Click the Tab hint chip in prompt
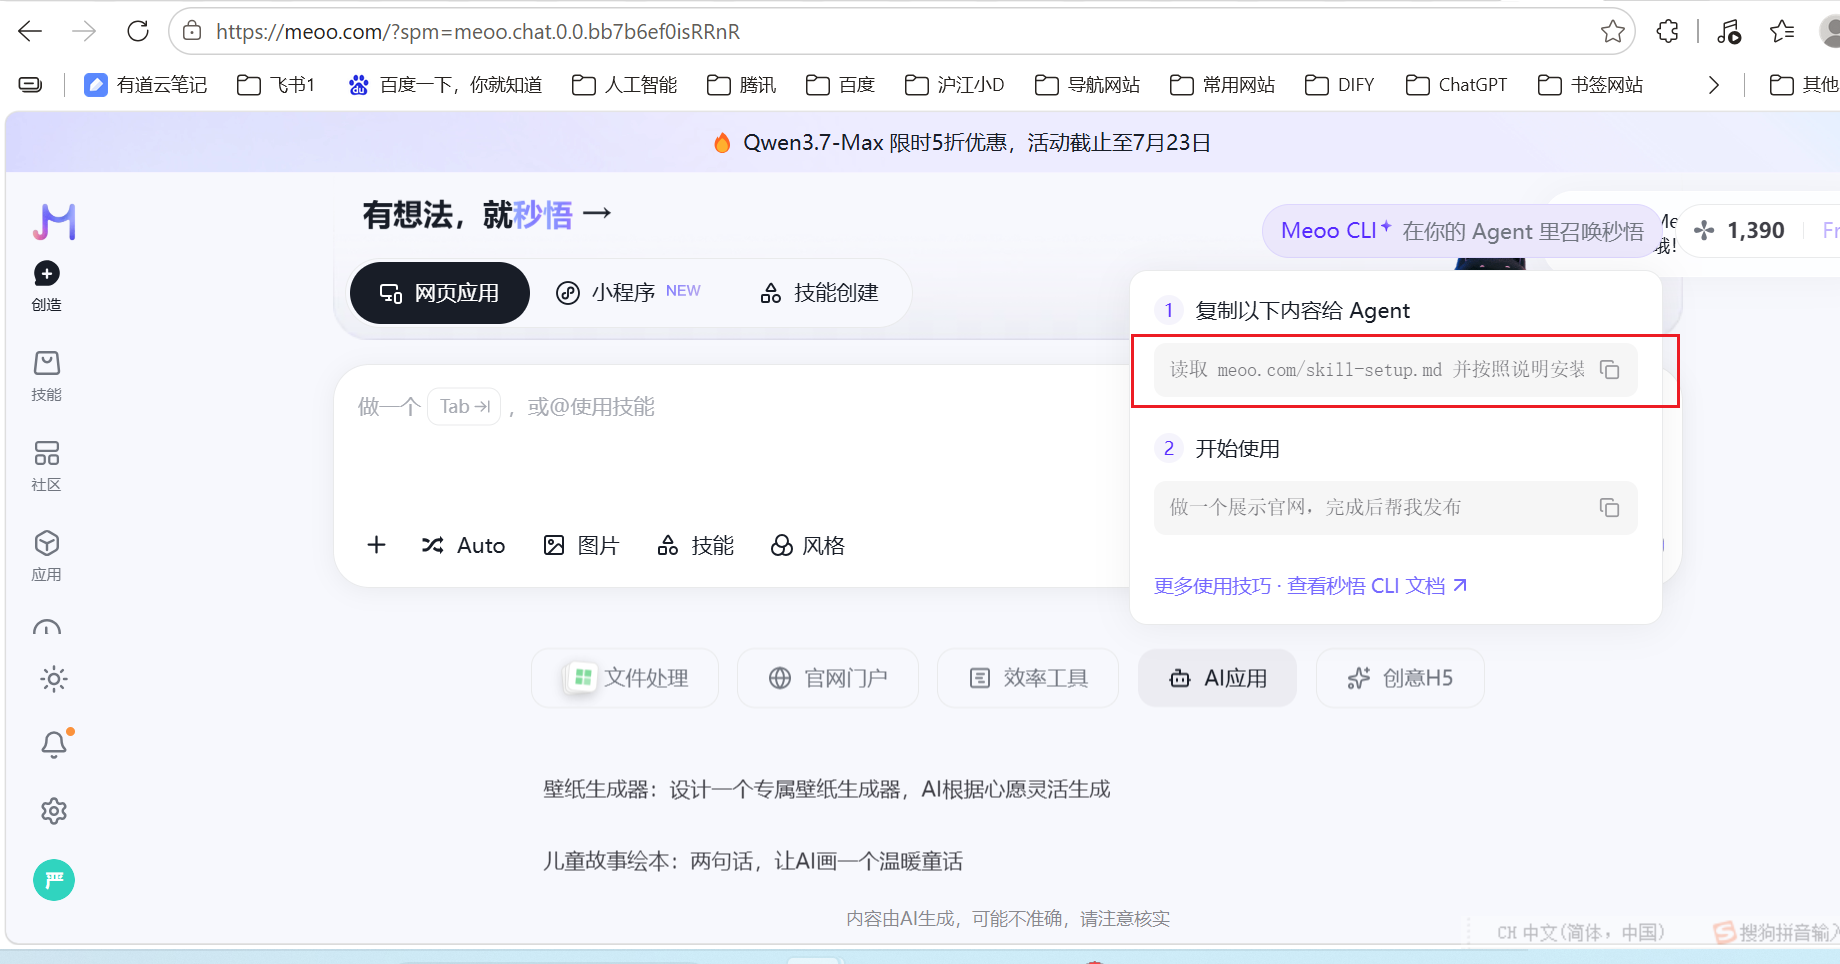This screenshot has width=1840, height=964. click(x=464, y=406)
